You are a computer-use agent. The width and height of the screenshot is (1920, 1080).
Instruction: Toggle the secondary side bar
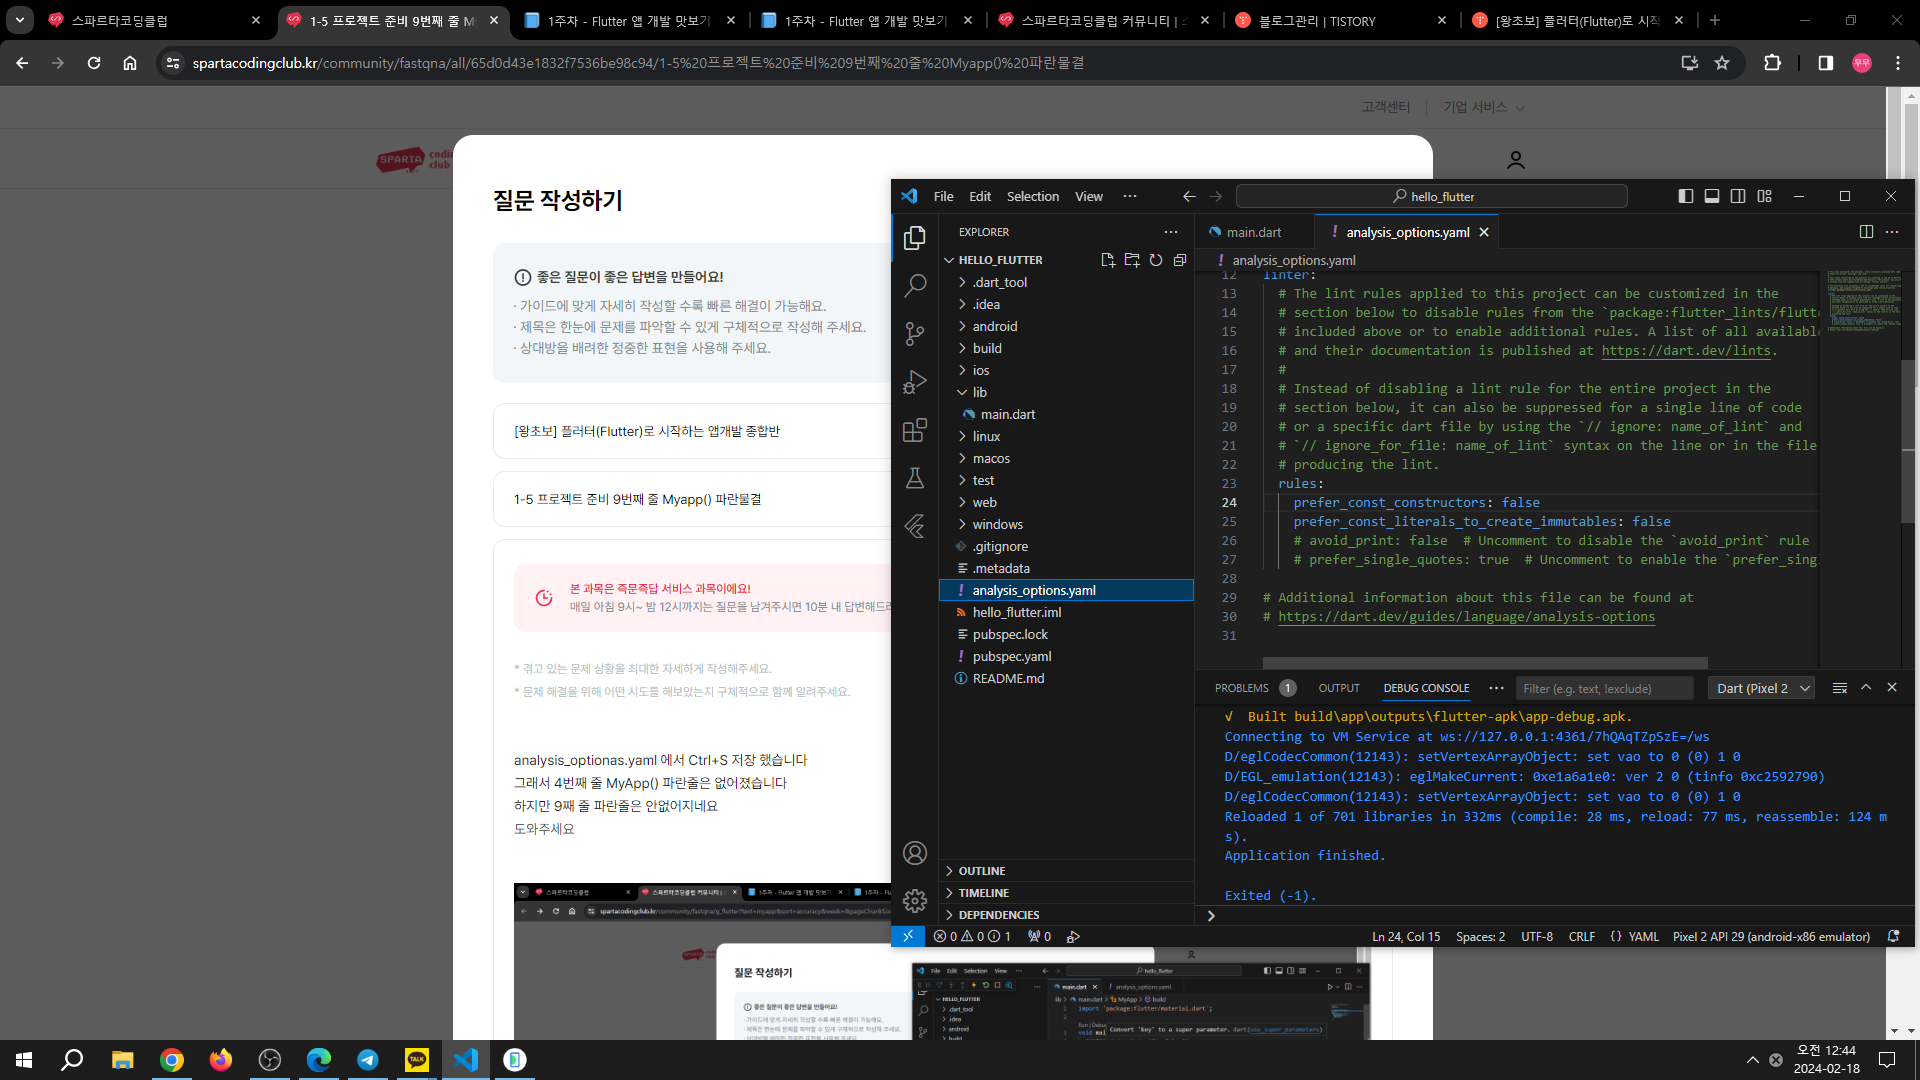click(x=1738, y=197)
